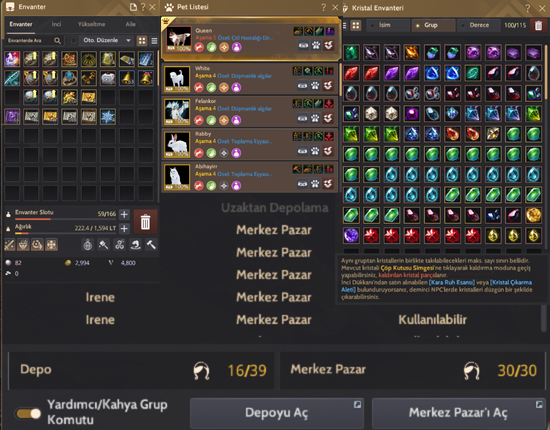Click the Merkez Pazar'ı Aç button
Screen dimensions: 550x430
click(458, 413)
